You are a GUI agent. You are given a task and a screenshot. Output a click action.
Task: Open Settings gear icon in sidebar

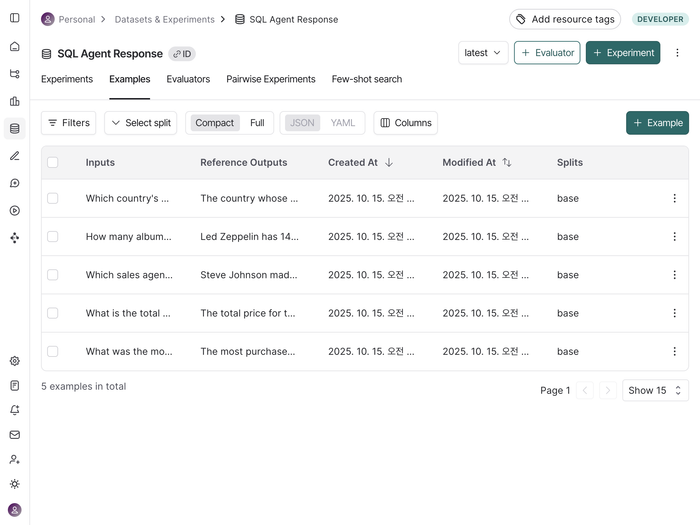[14, 361]
